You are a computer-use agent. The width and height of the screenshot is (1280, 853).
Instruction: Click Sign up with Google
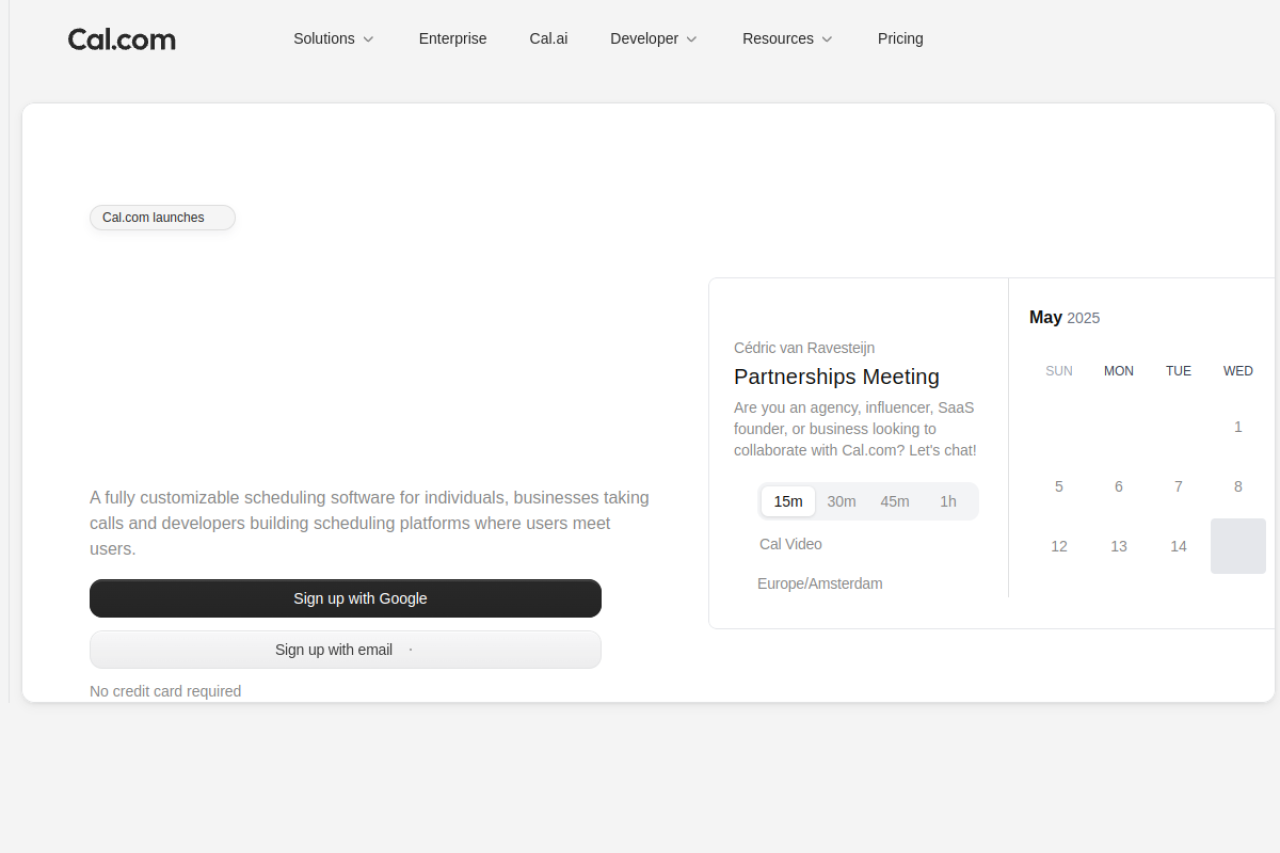[346, 599]
